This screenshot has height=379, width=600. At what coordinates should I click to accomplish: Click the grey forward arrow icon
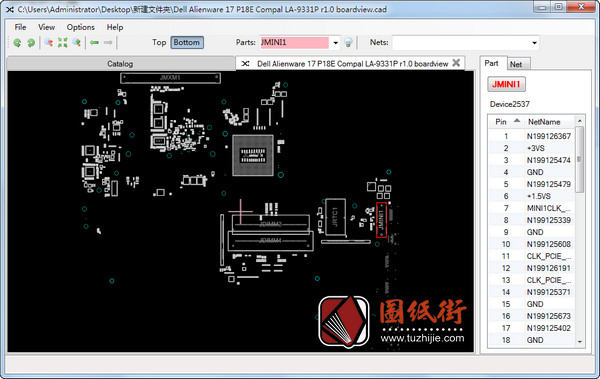[108, 42]
